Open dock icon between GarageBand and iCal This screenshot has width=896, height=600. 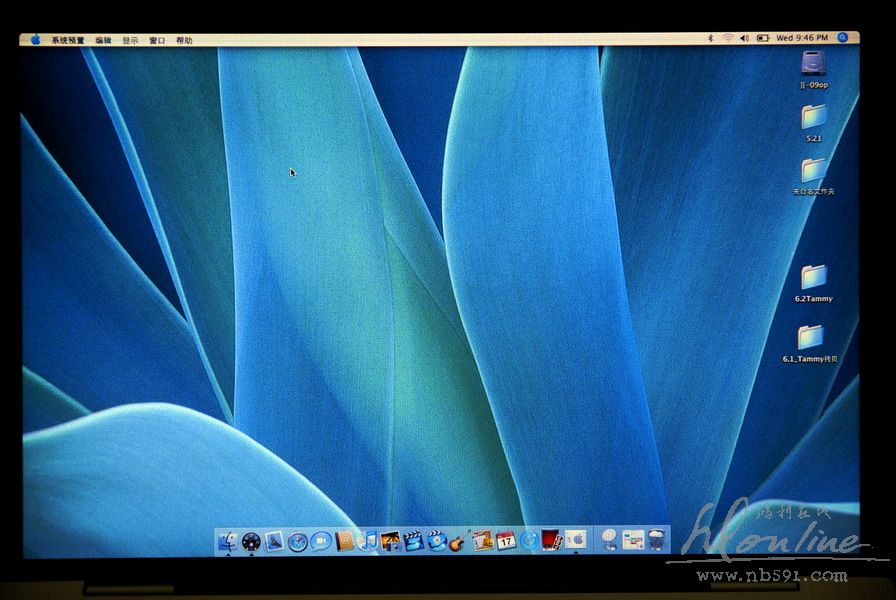pos(483,541)
